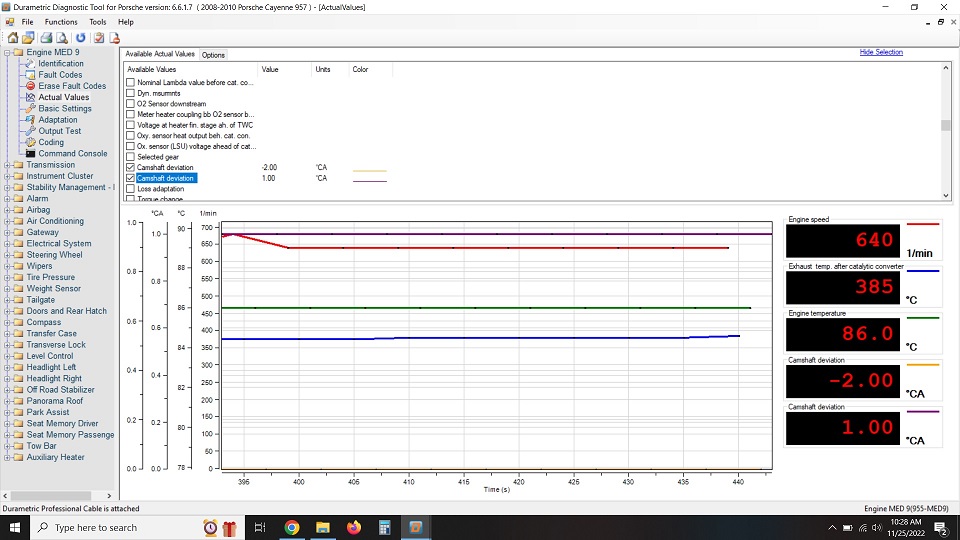Click the purple Camshaft deviation color line
The image size is (960, 540).
point(369,181)
